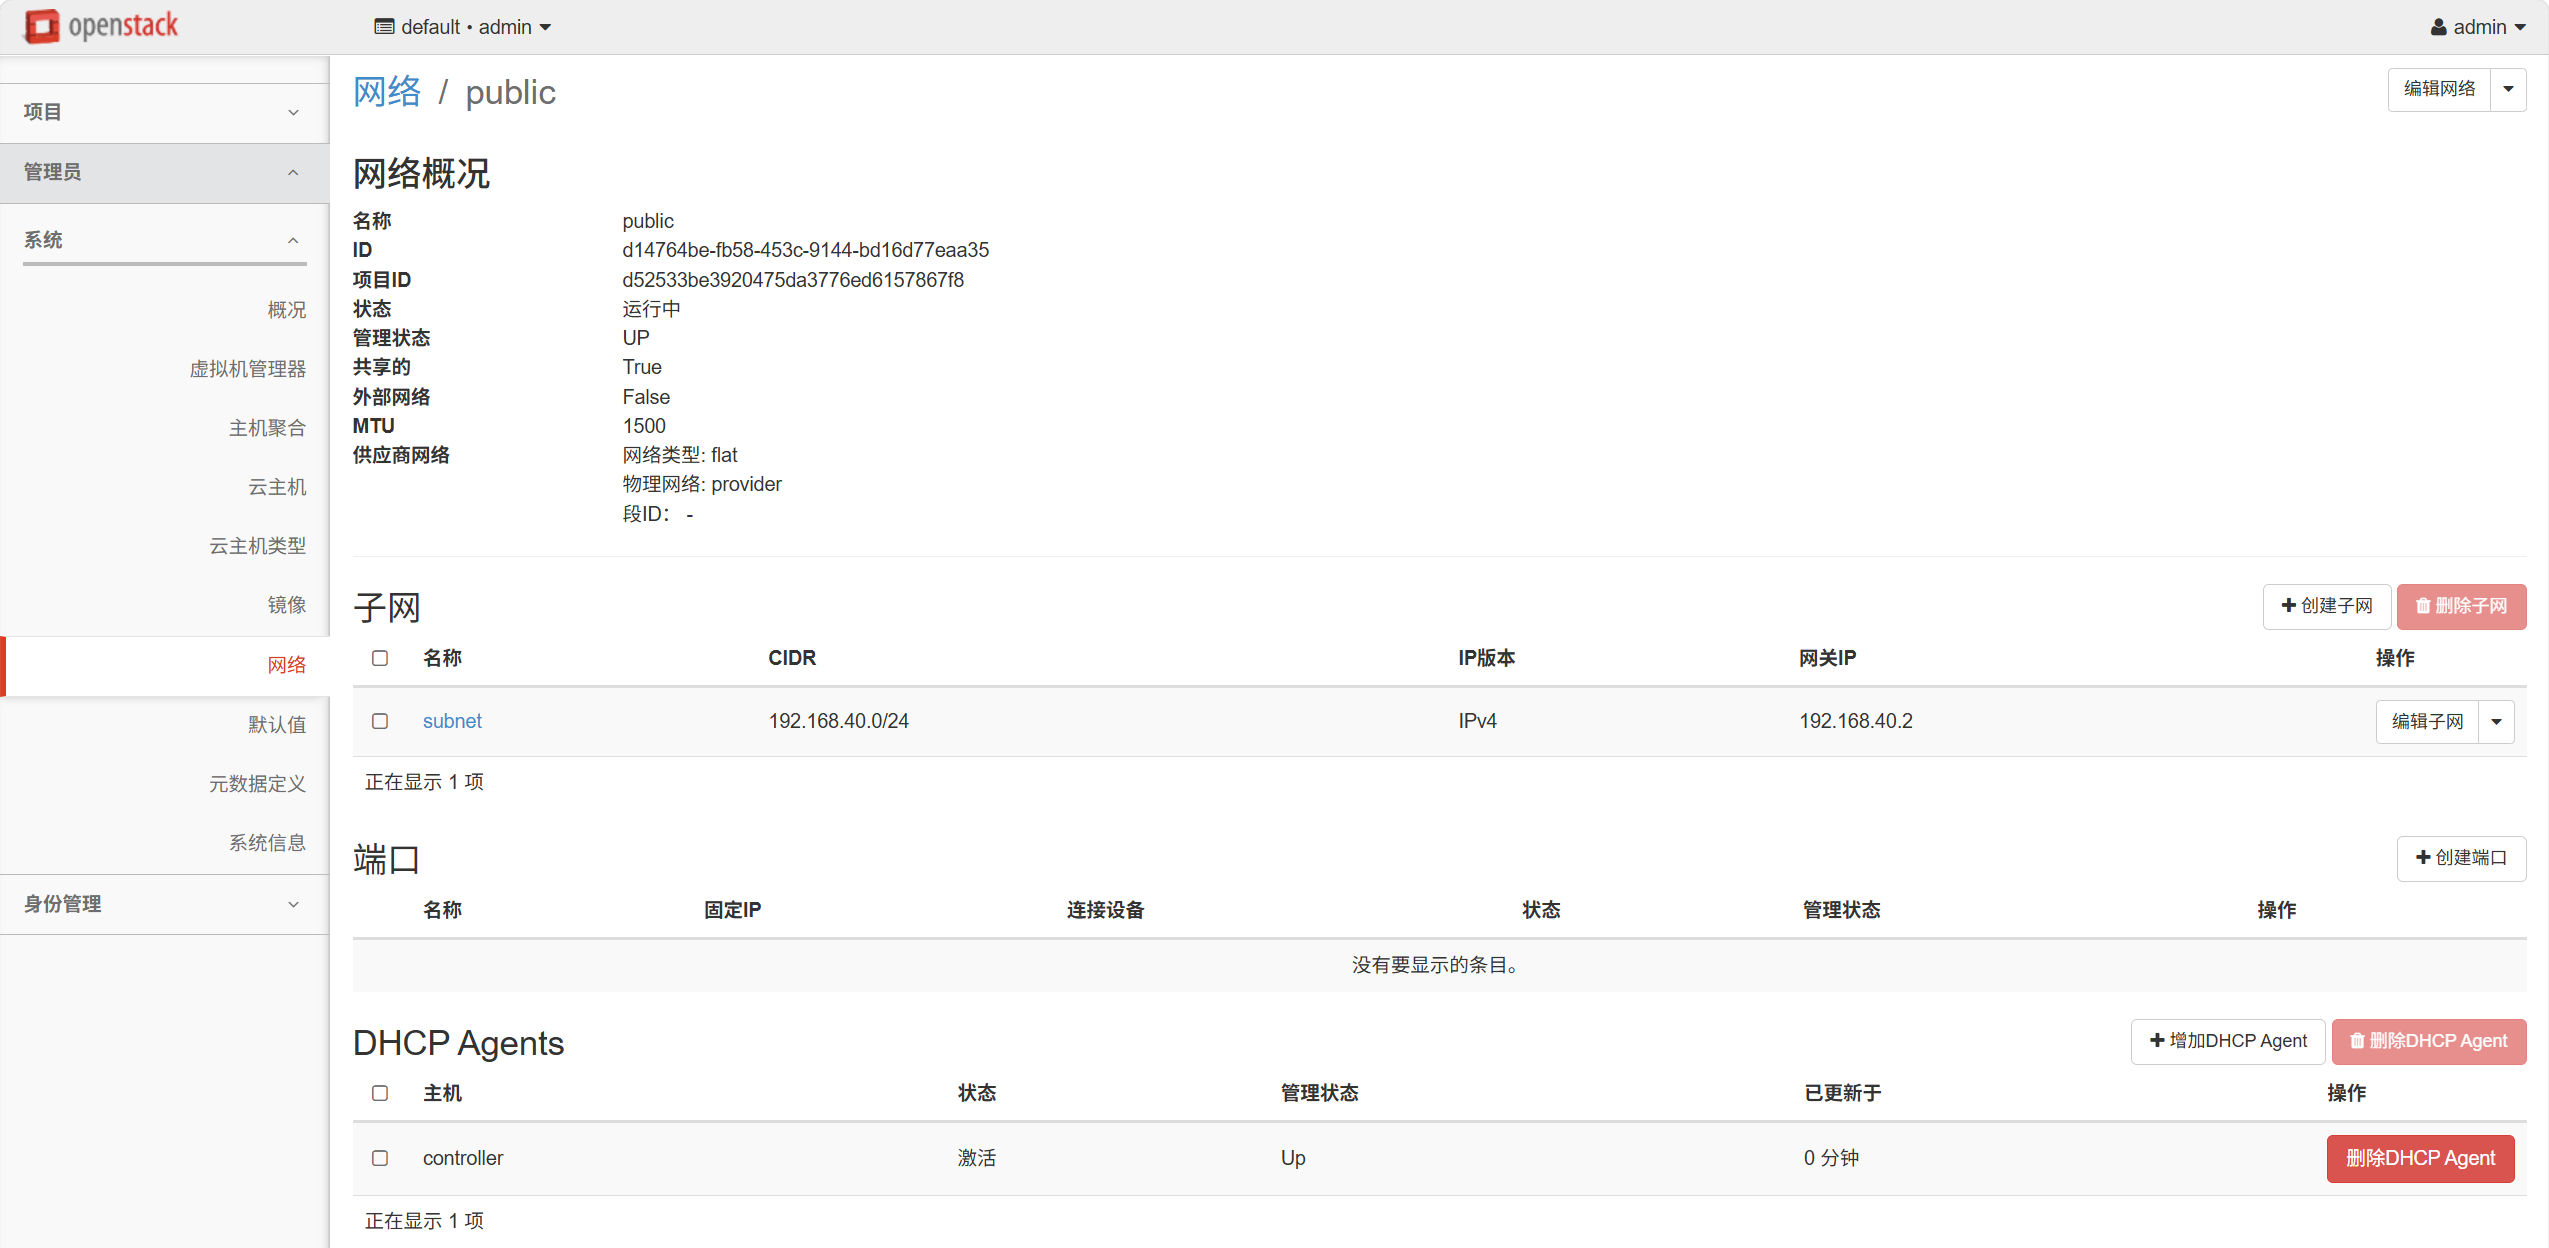Click the MTU value 1500
Screen dimensions: 2549x1248
click(x=644, y=426)
